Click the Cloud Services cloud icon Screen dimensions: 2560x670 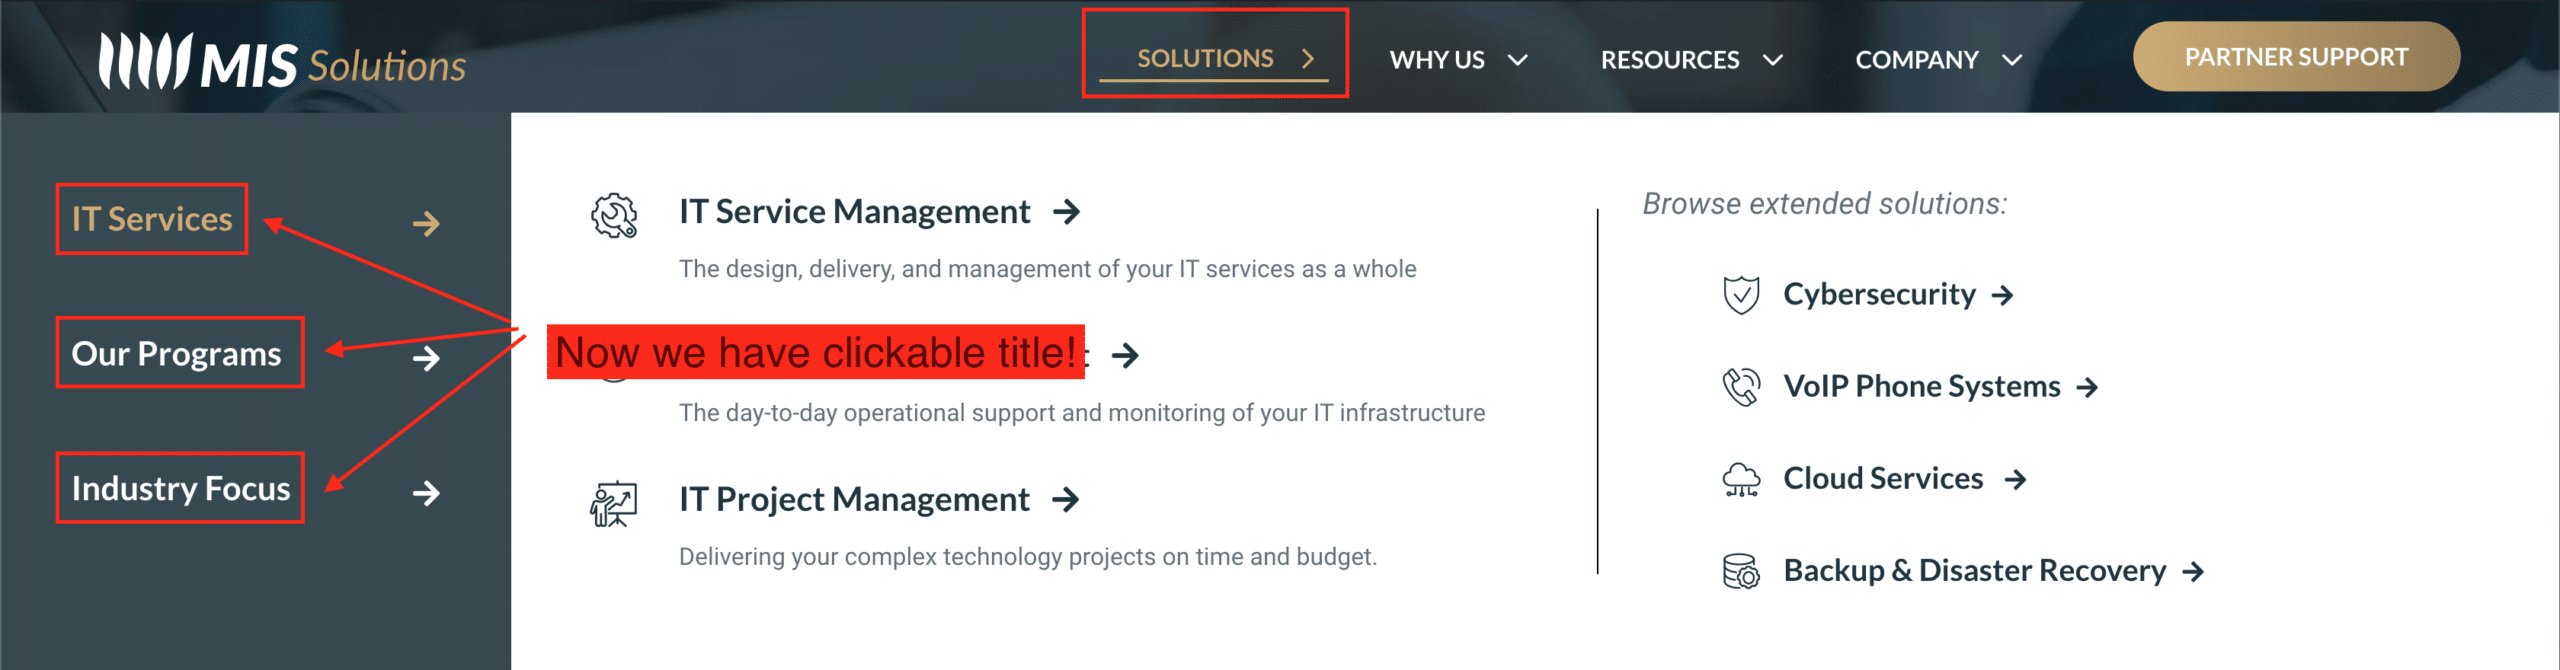[x=1741, y=479]
